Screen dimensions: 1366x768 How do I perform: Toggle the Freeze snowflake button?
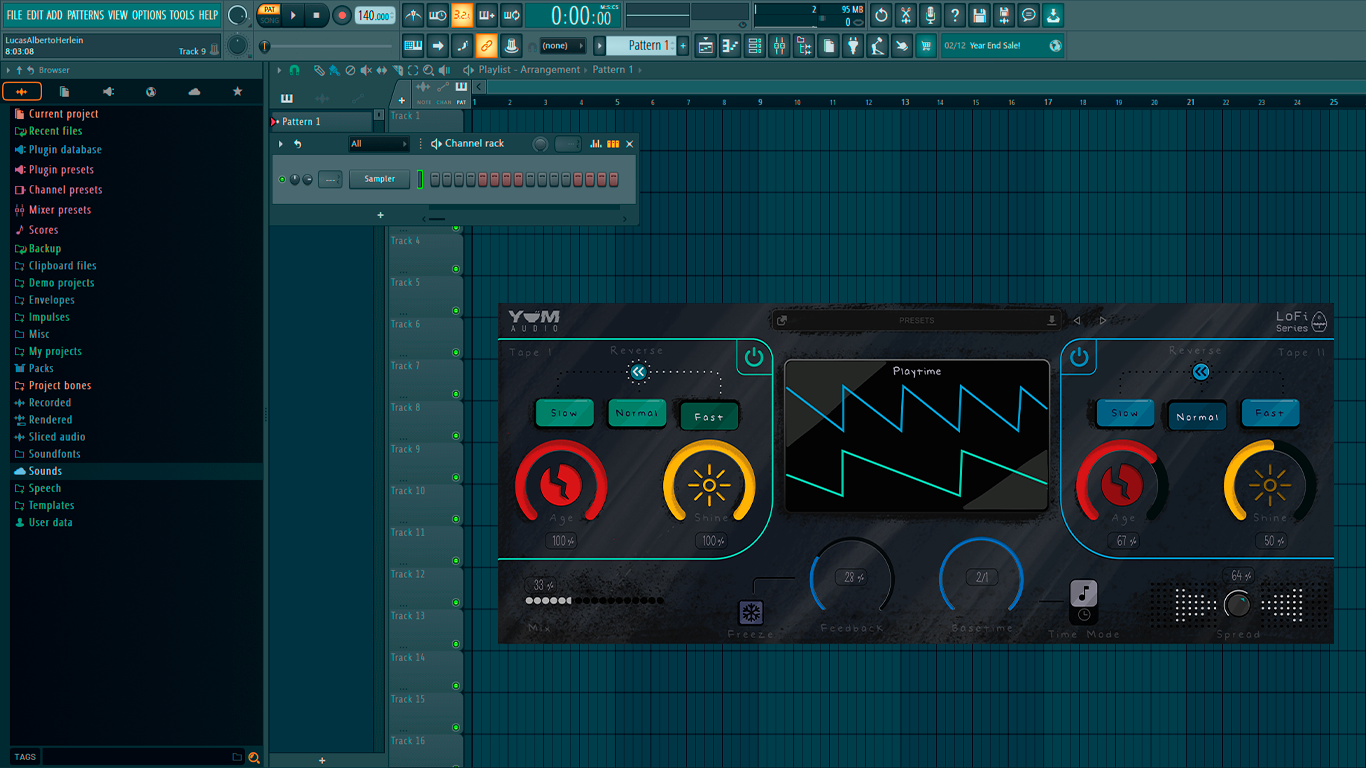pos(750,612)
